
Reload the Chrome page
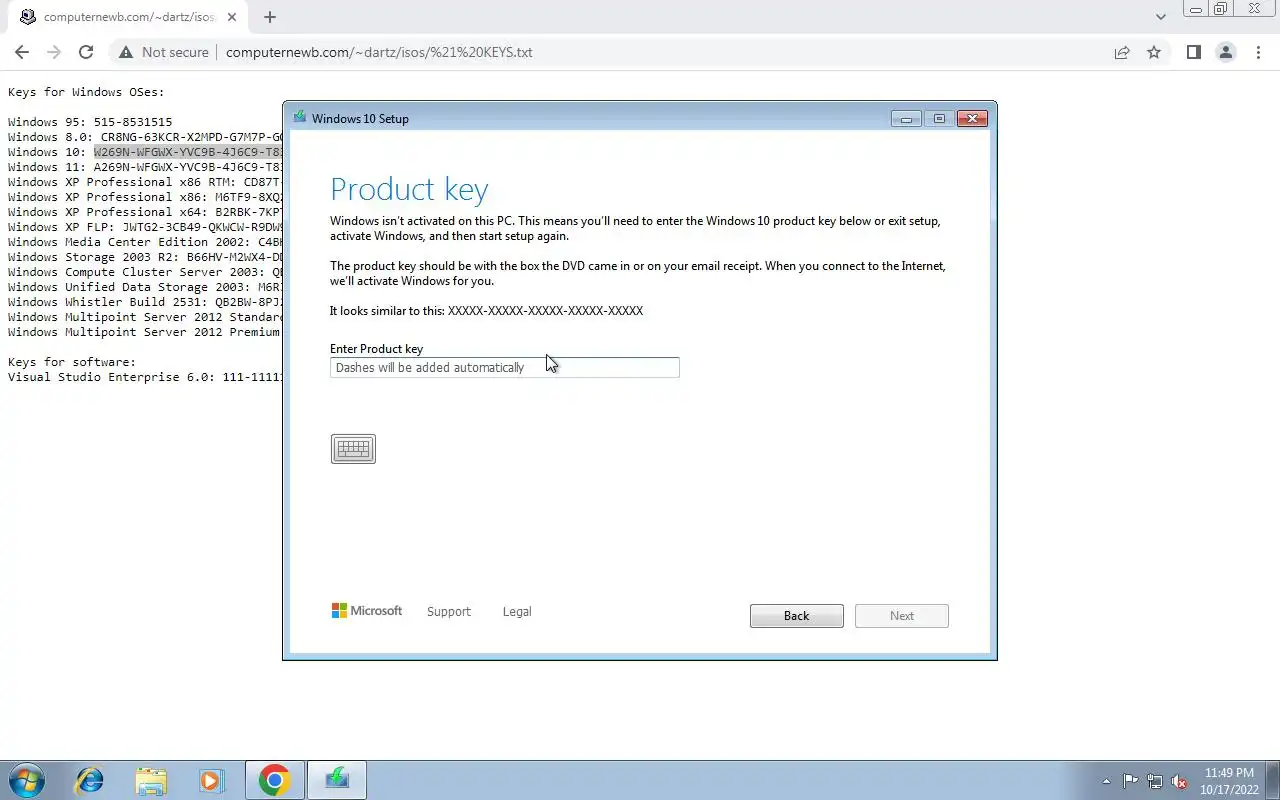point(86,52)
